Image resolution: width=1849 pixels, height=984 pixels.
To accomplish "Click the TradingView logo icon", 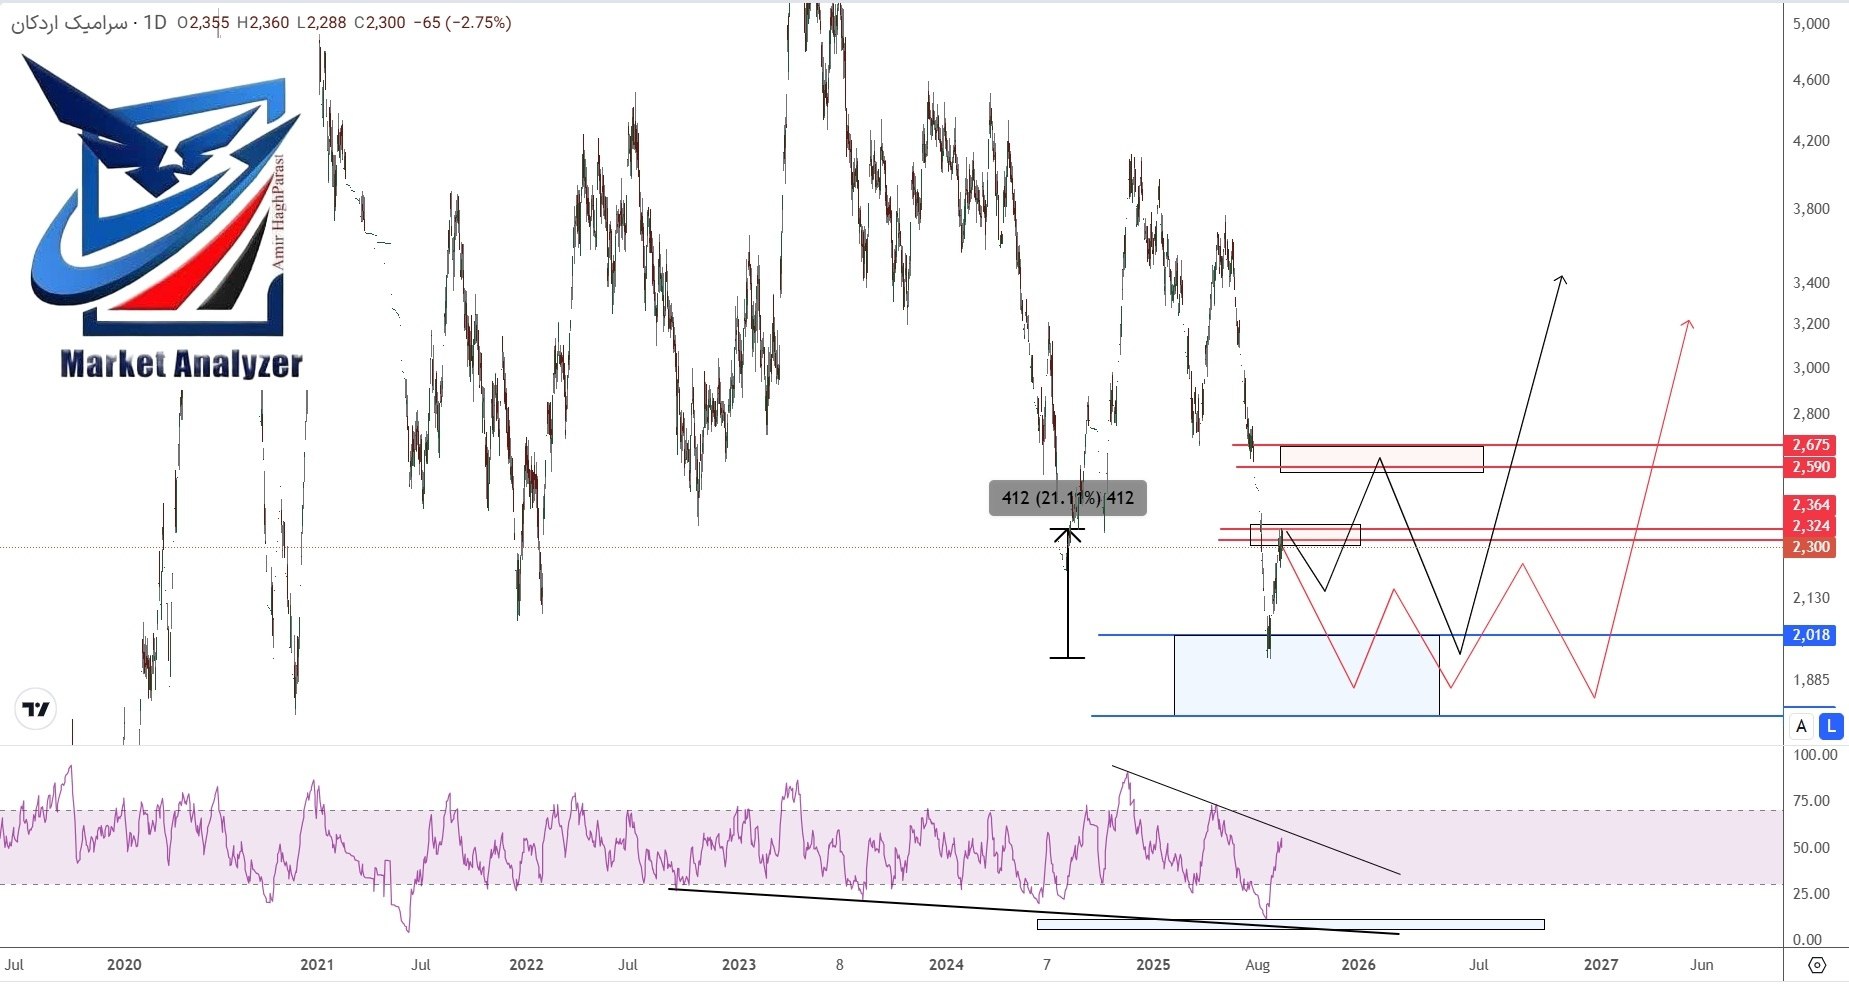I will tap(36, 709).
